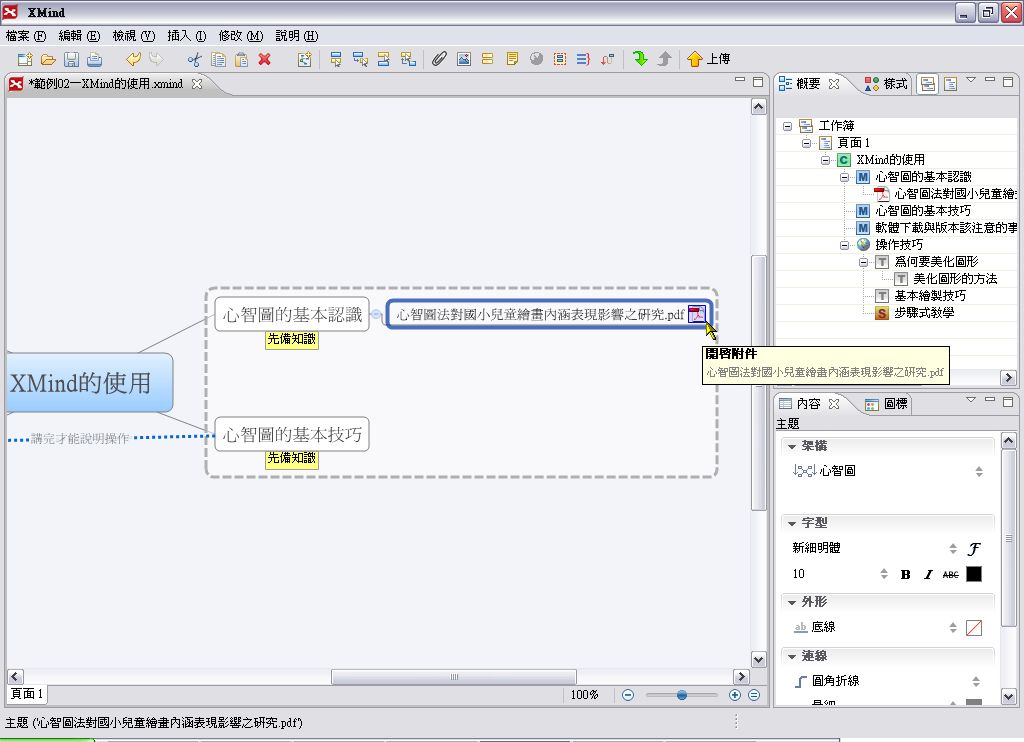The height and width of the screenshot is (742, 1024).
Task: Click the relationship toolbar icon
Action: pos(607,59)
